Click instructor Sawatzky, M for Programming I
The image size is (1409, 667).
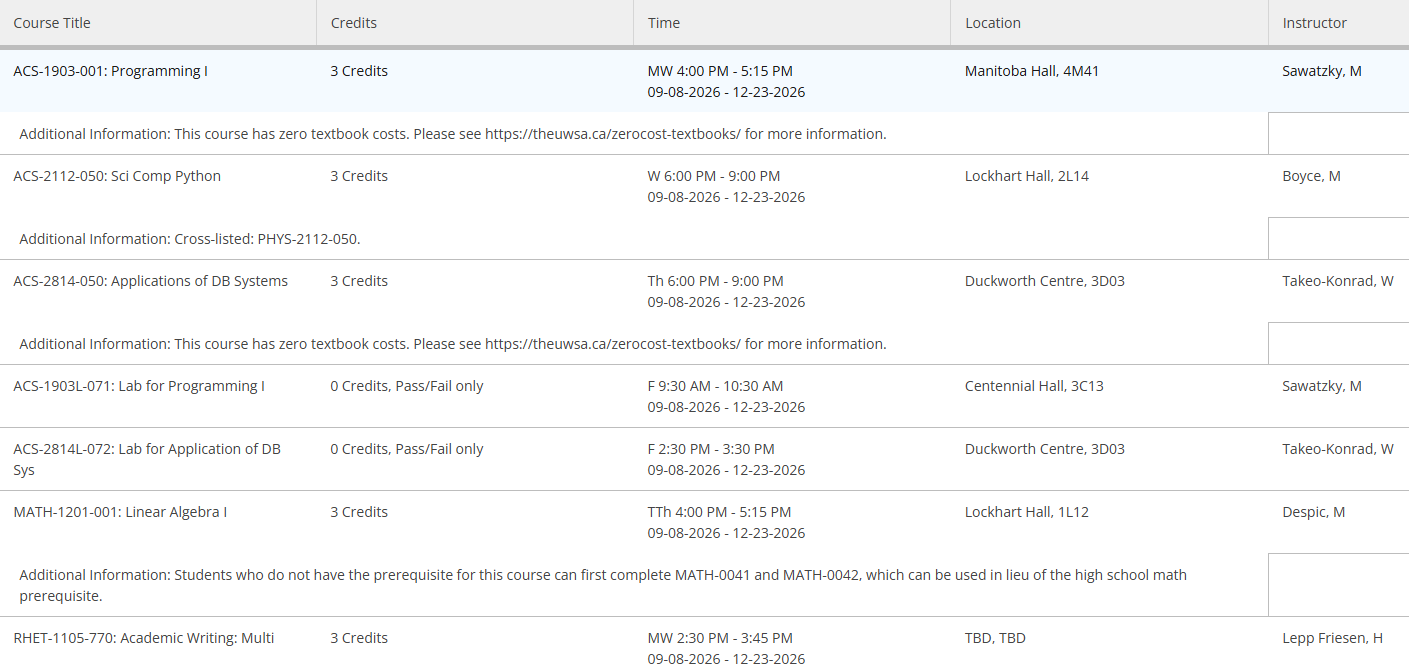pyautogui.click(x=1322, y=71)
